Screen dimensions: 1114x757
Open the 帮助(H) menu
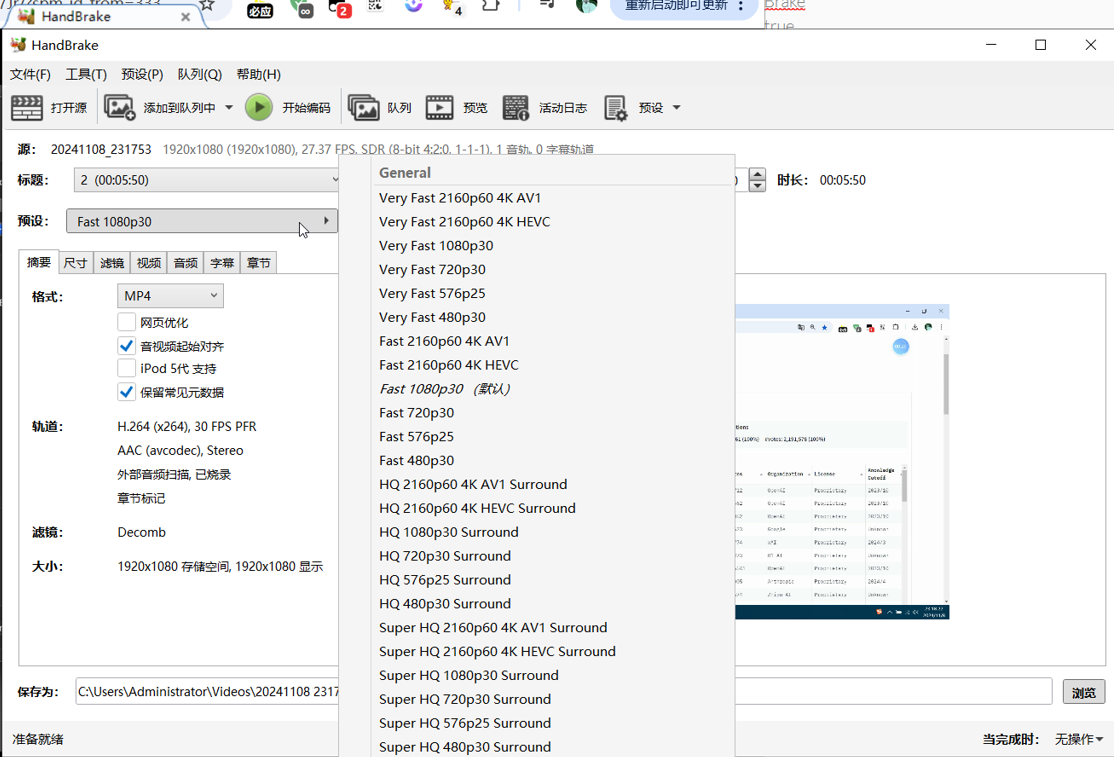(259, 75)
